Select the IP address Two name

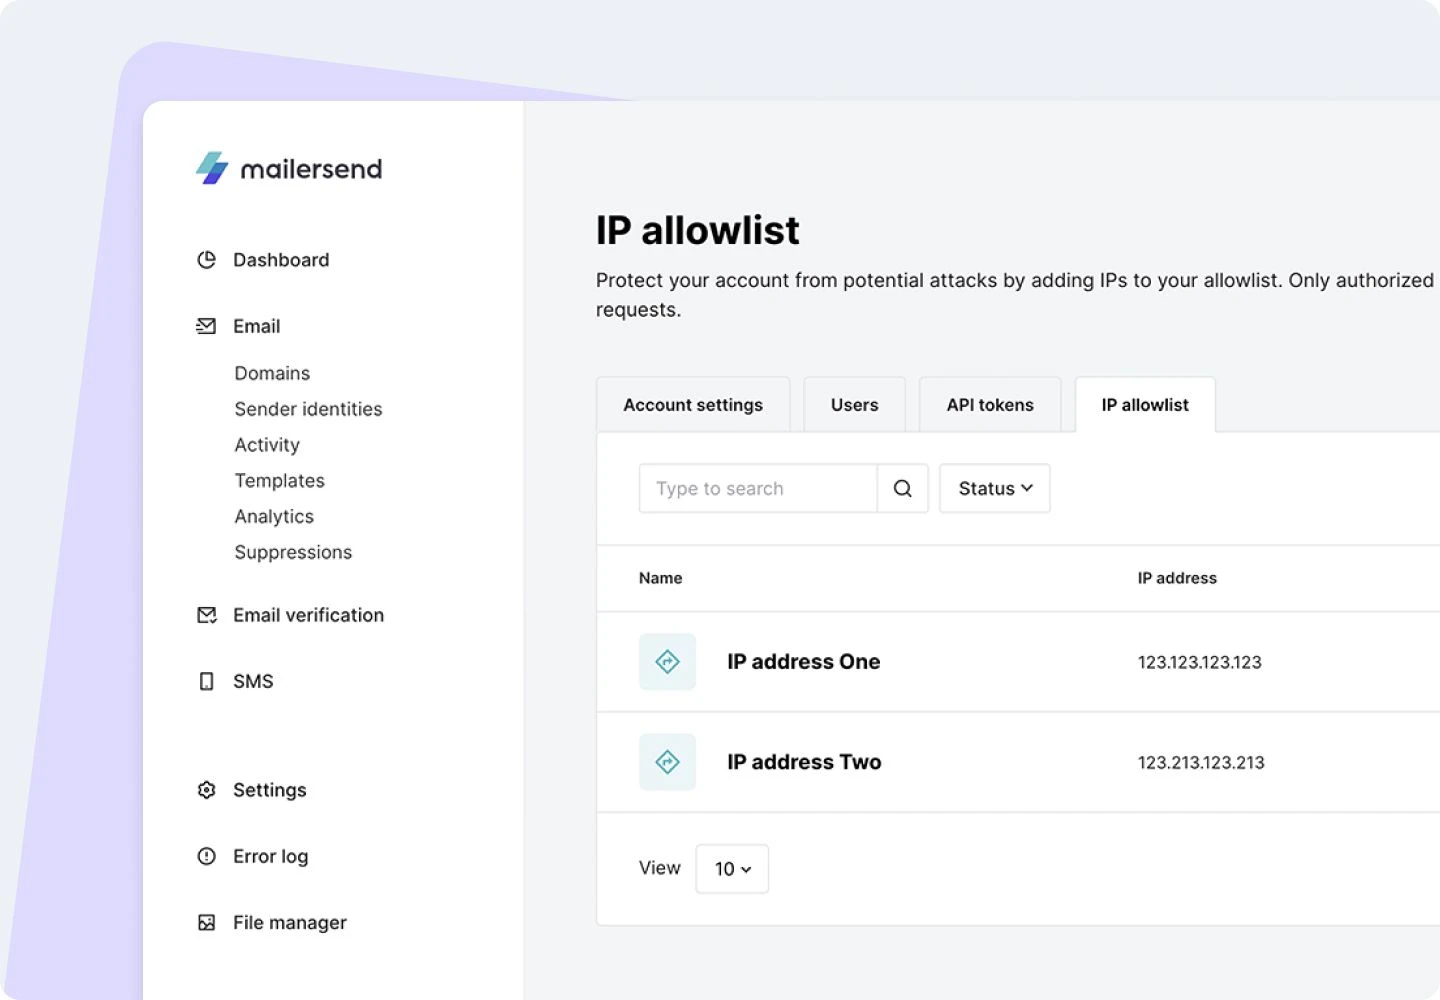point(804,762)
